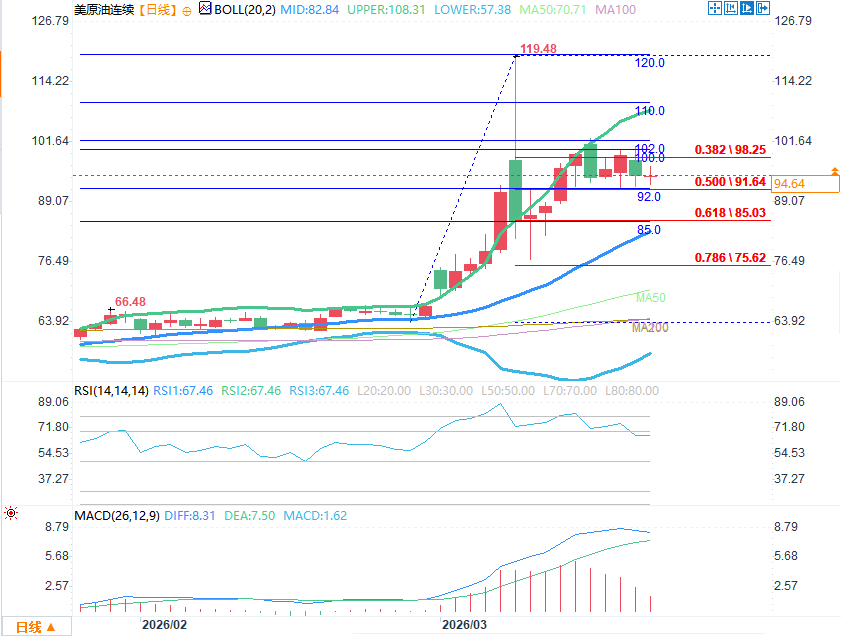841x636 pixels.
Task: Click the 126.79 label on left price axis
Action: coord(50,21)
